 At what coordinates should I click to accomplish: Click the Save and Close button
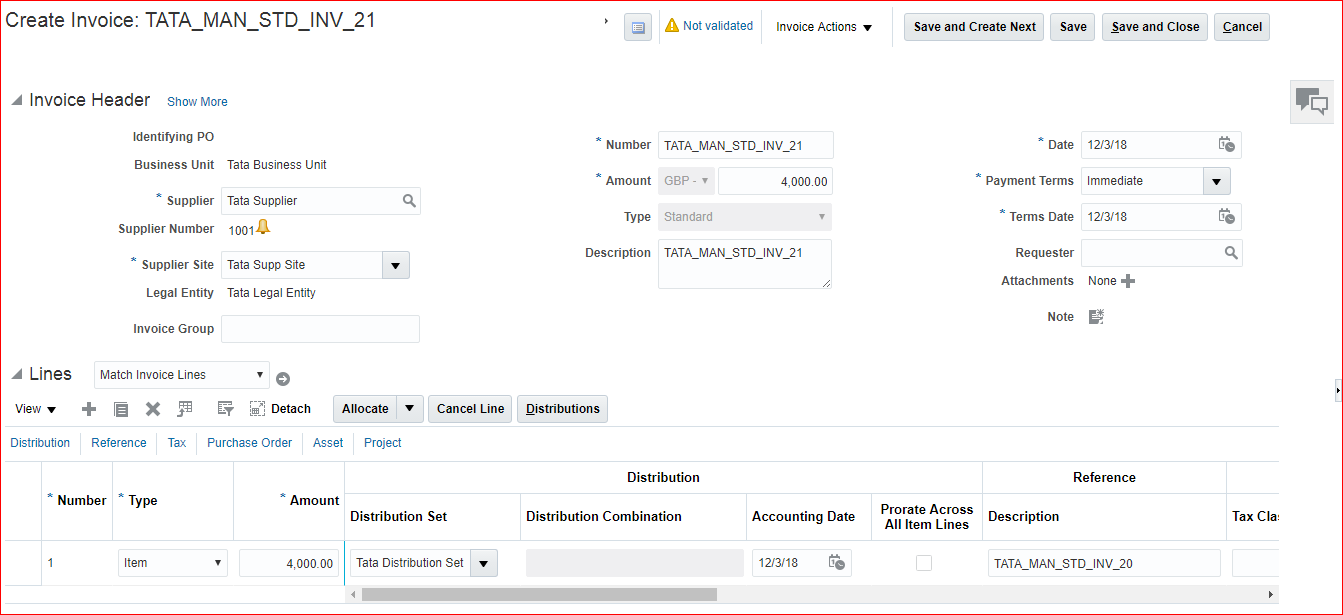[x=1155, y=27]
